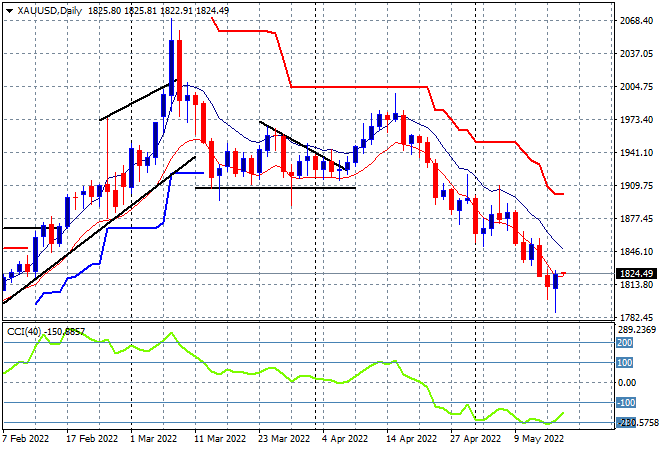The width and height of the screenshot is (660, 450).
Task: Click the 9 May 2022 date label
Action: [x=539, y=439]
